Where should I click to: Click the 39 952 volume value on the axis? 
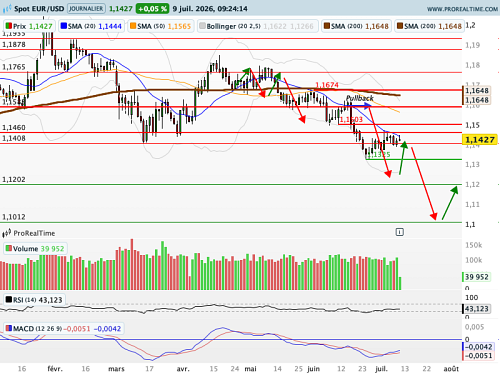pos(477,277)
